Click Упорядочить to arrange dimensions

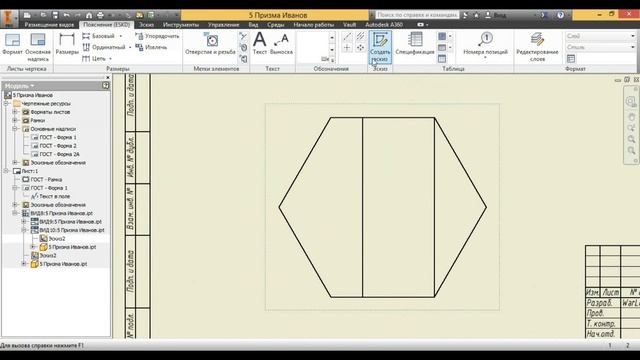point(157,36)
